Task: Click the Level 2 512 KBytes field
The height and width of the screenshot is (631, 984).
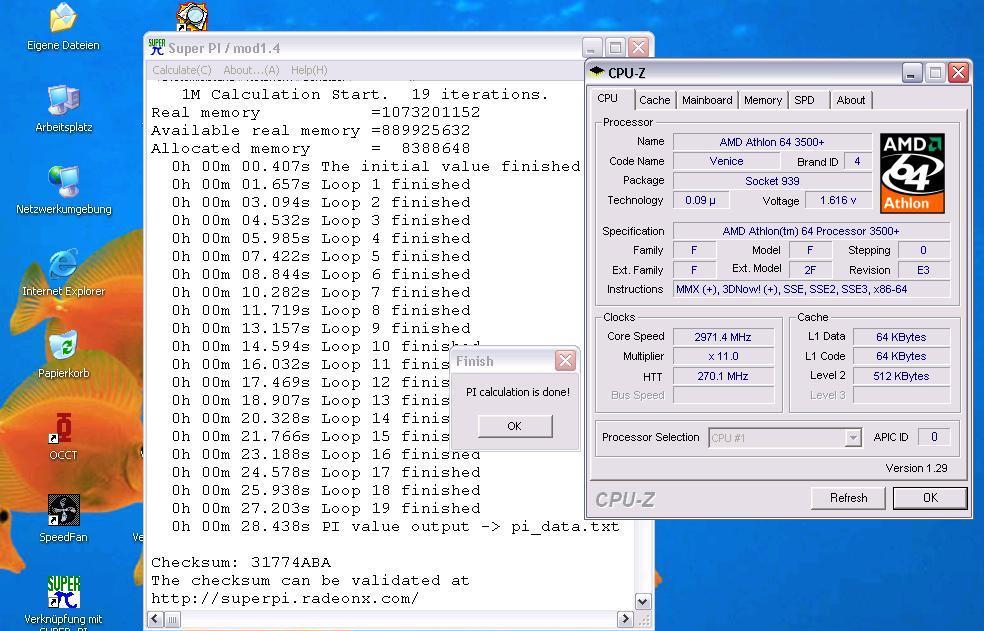Action: coord(901,376)
